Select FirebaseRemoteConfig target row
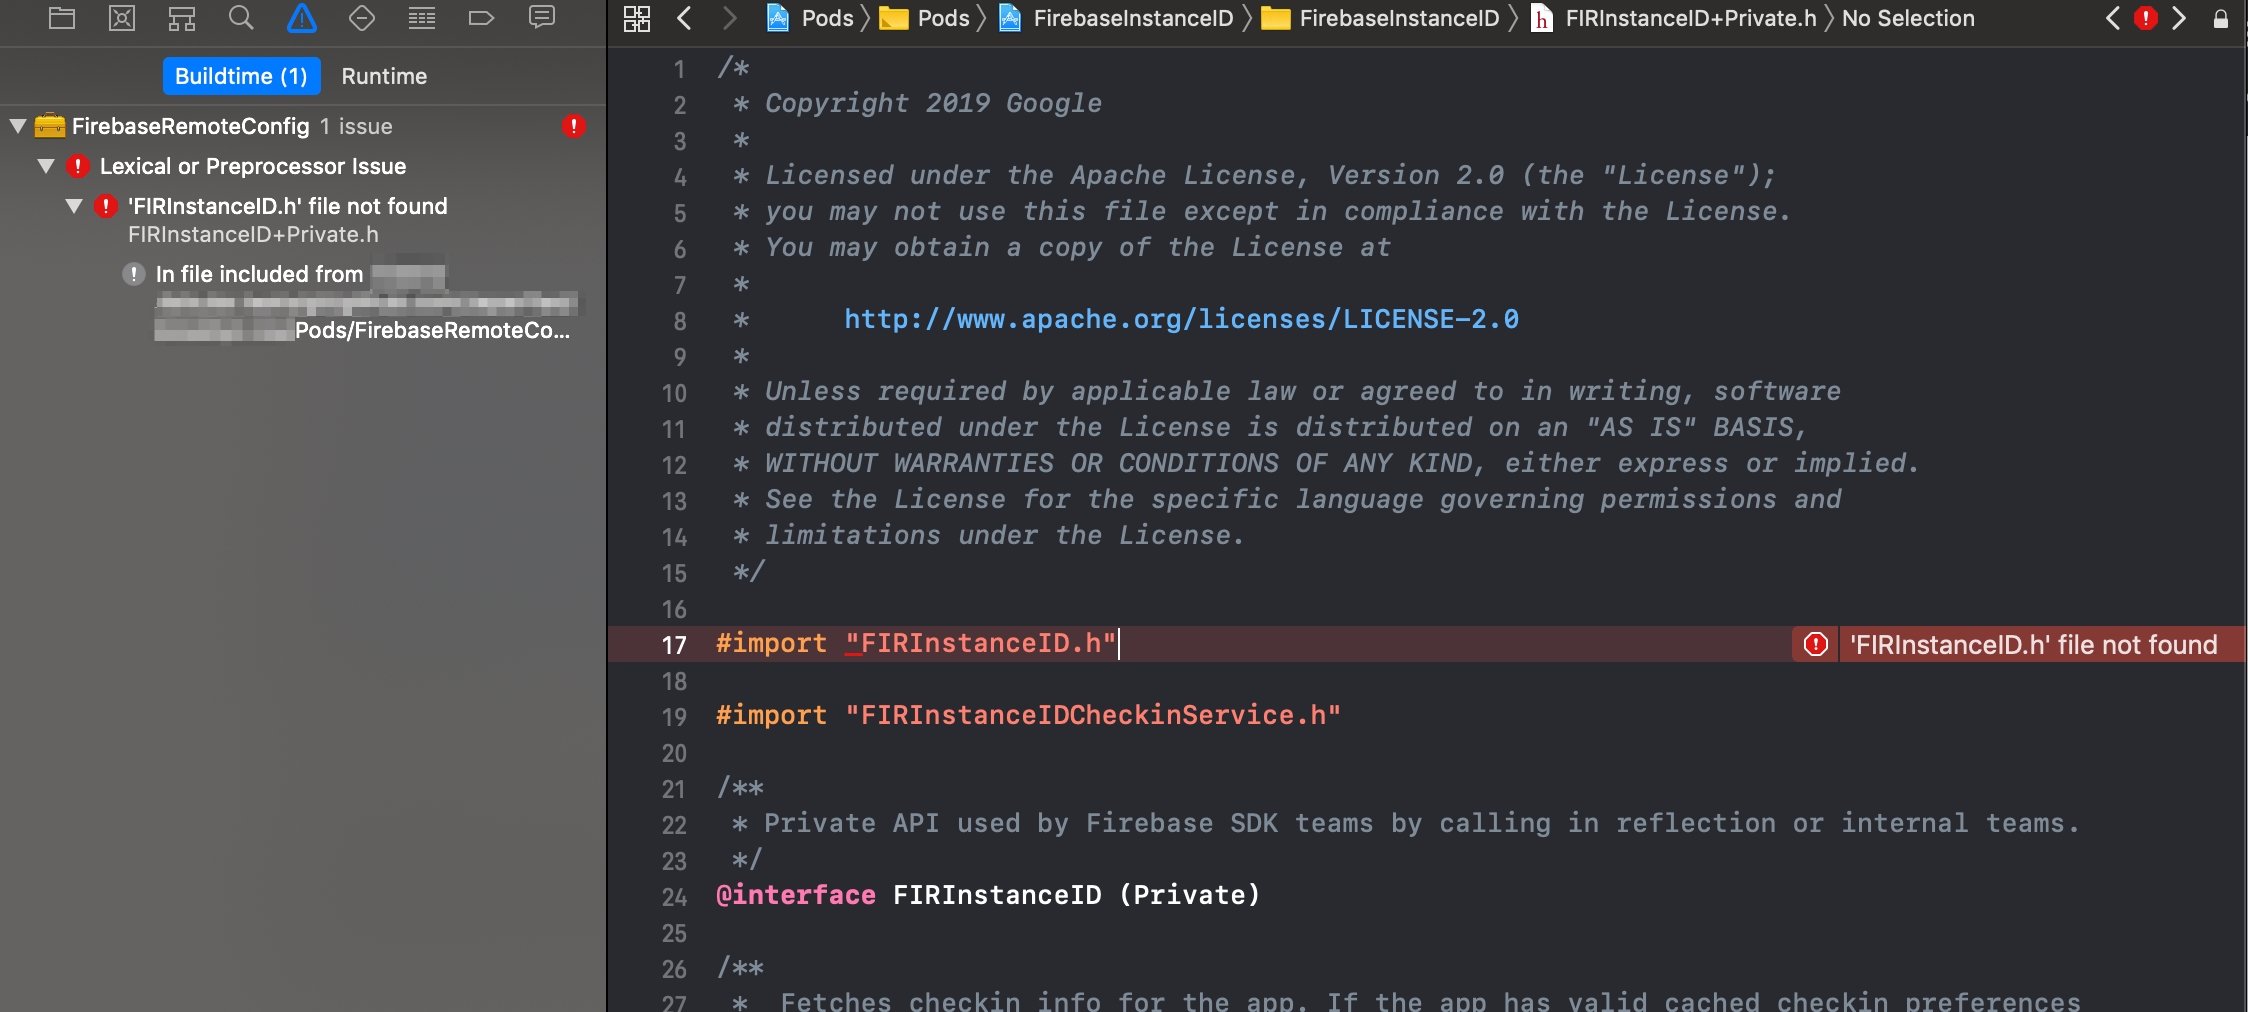 [303, 126]
